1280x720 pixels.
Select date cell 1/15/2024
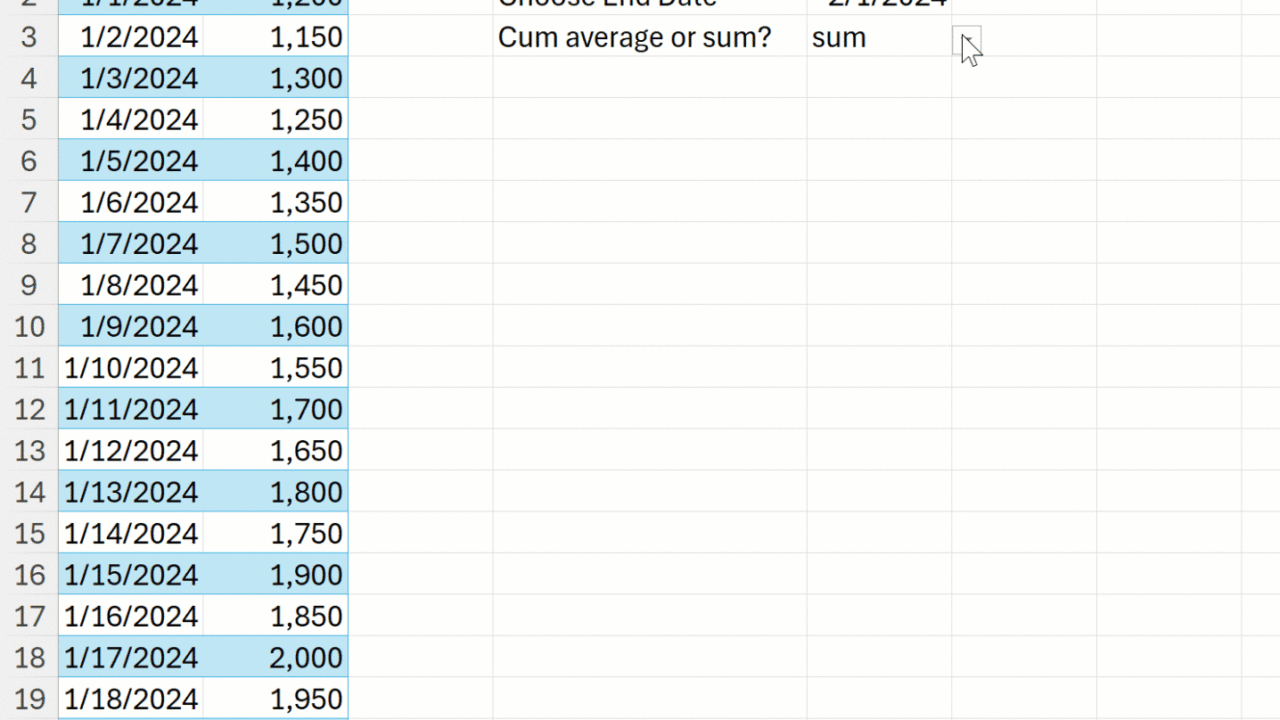131,575
